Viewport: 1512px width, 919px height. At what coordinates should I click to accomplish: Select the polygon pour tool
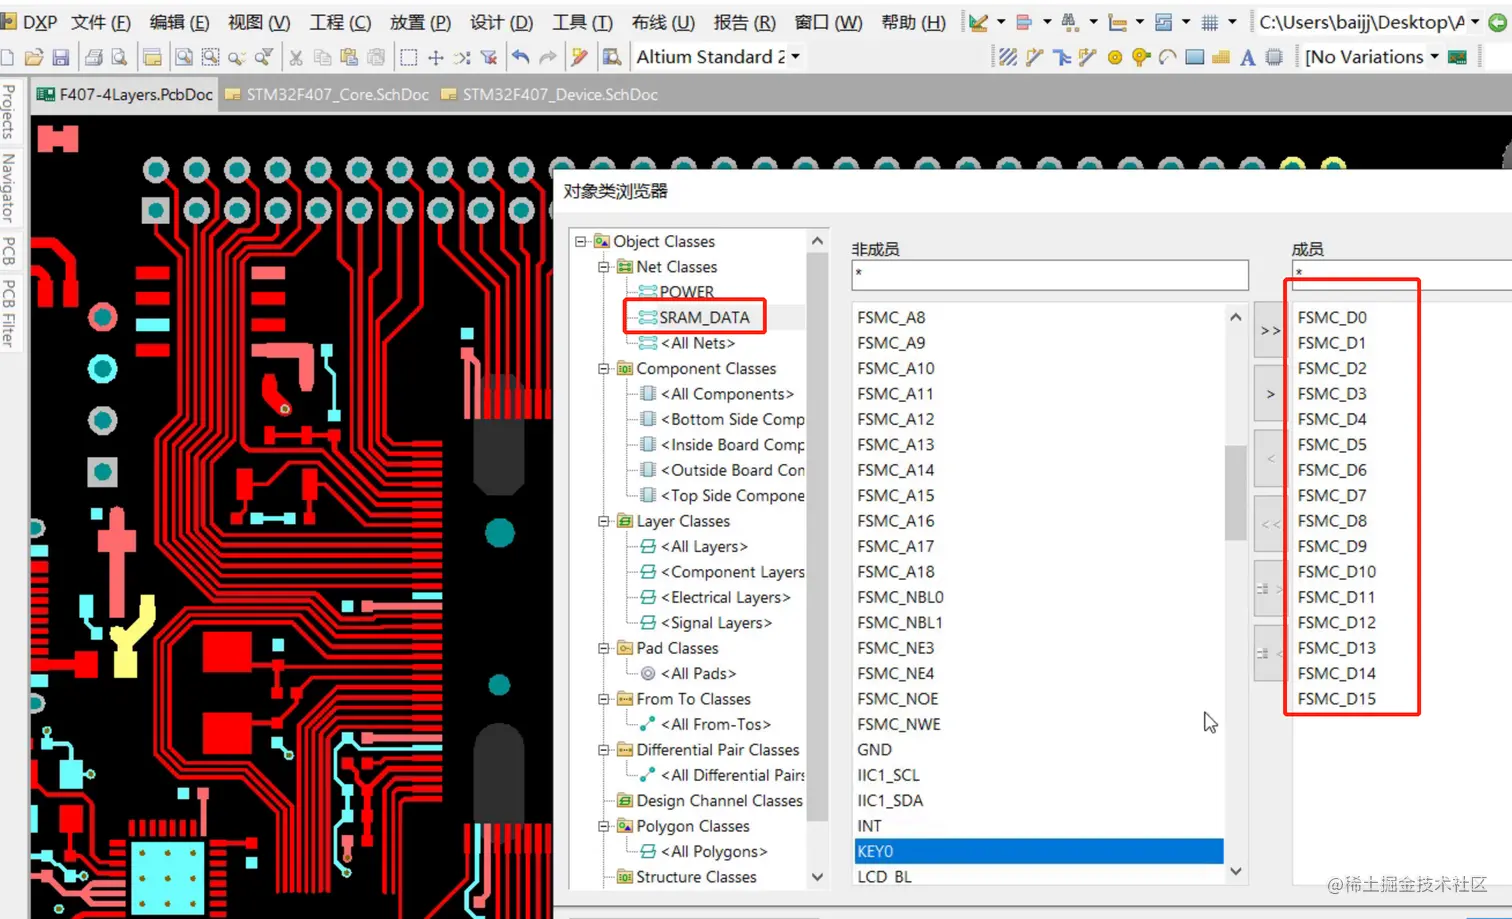tap(1220, 58)
